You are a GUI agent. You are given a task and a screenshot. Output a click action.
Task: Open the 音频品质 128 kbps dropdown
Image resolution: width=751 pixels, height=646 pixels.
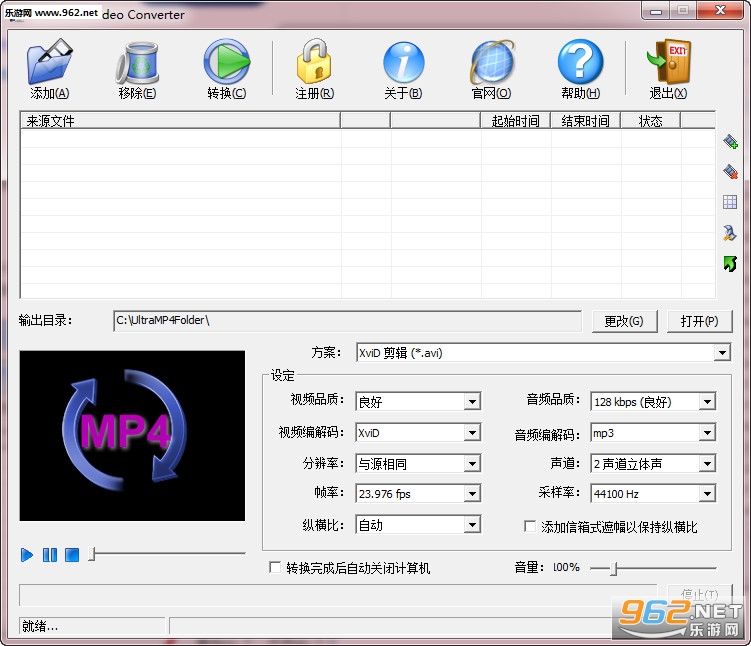707,401
